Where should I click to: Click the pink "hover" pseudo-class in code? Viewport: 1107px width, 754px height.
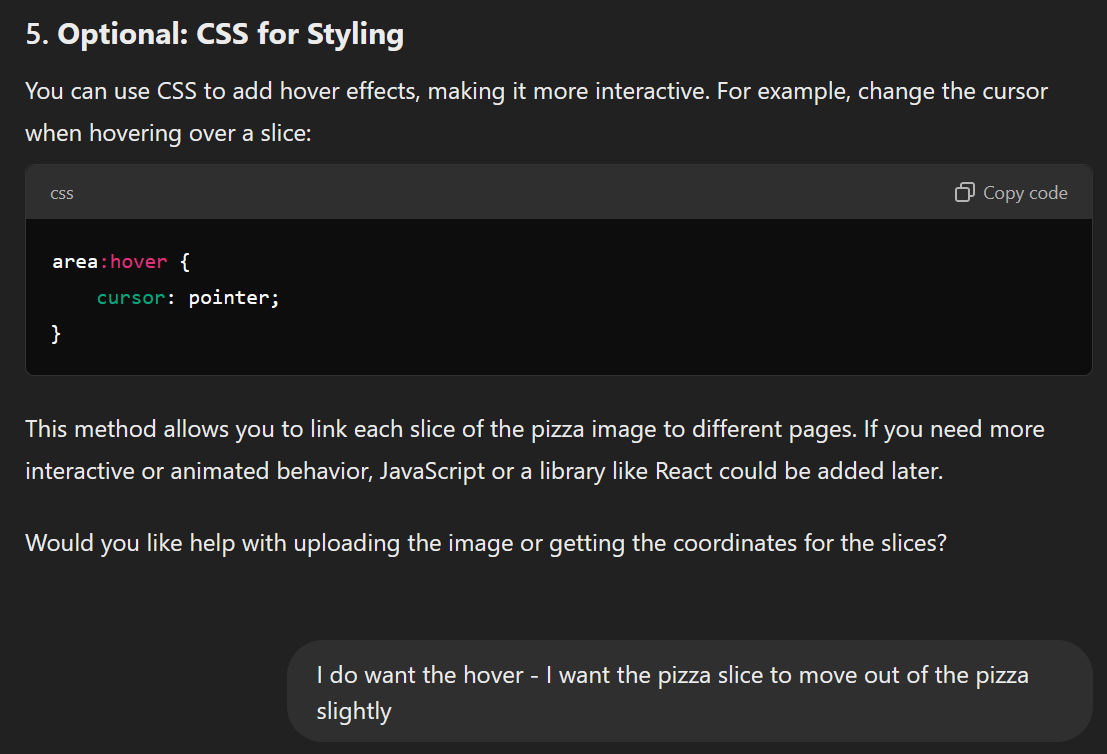138,262
